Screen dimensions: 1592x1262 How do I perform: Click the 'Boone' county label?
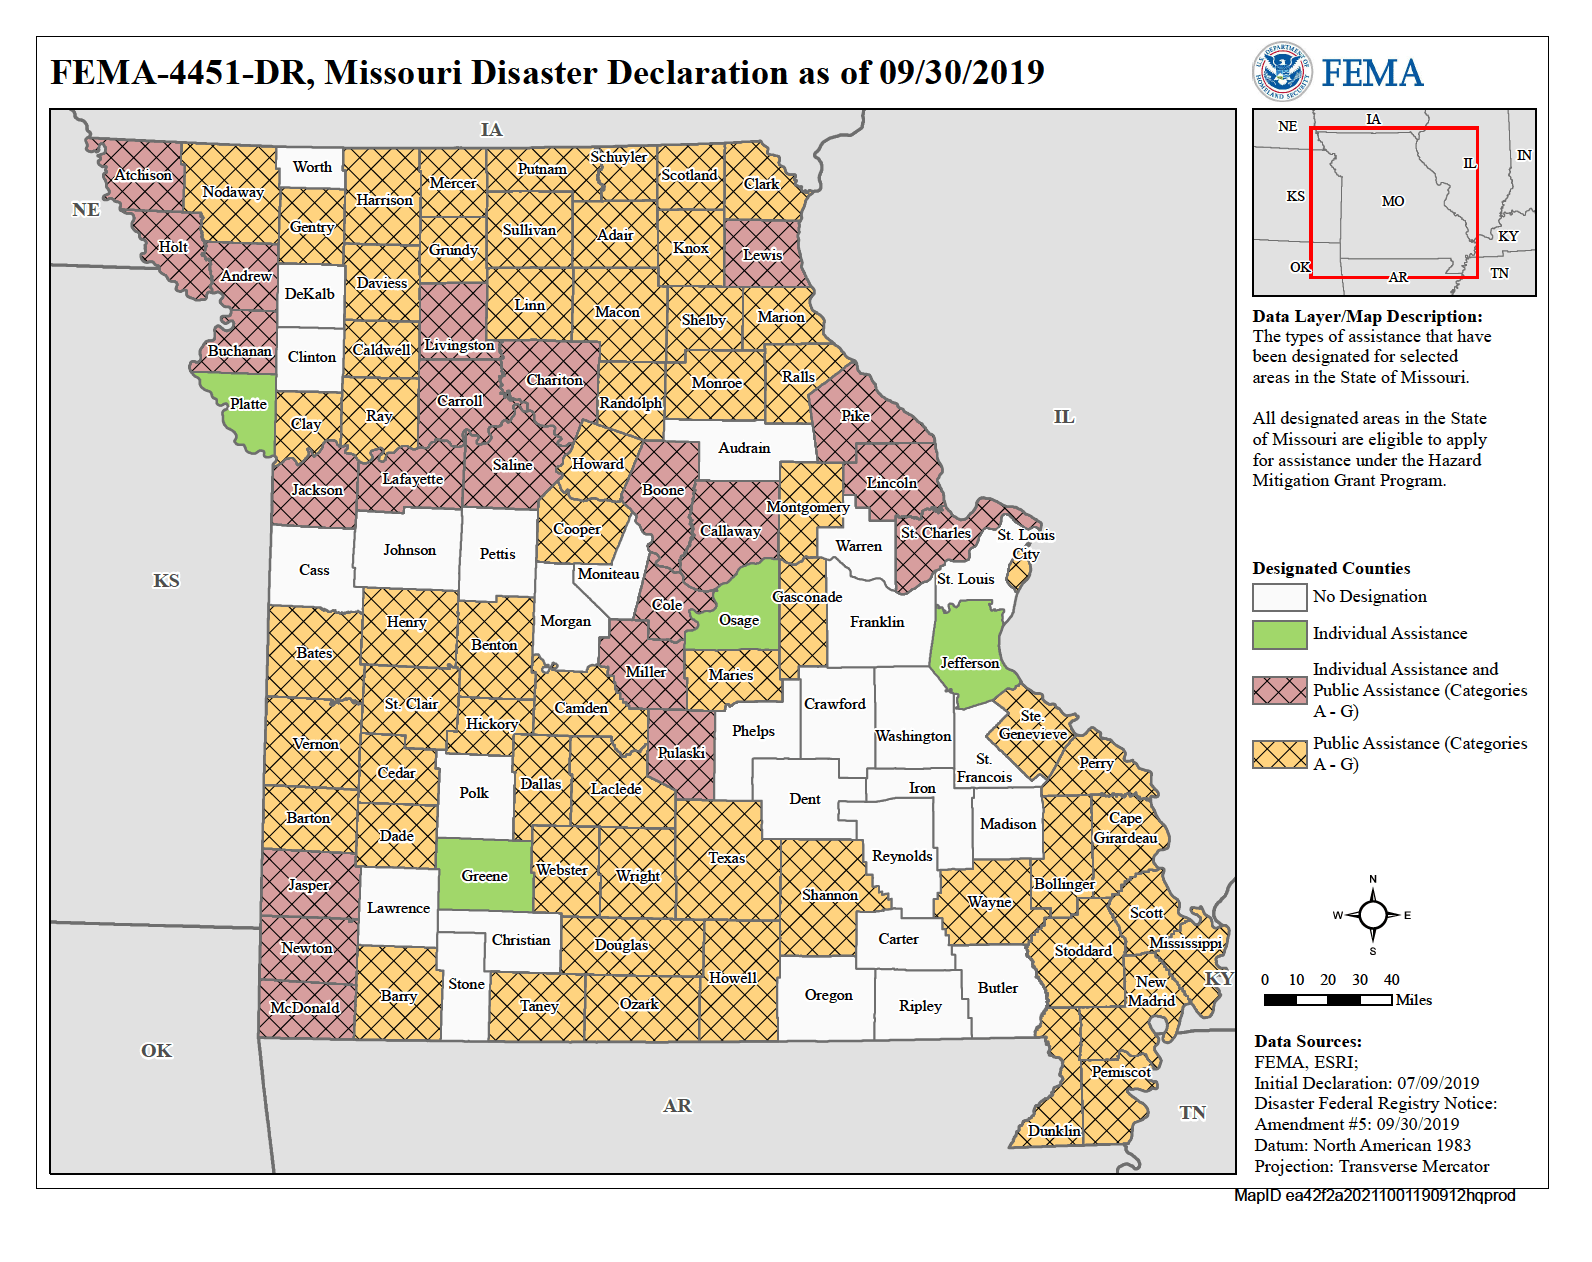[x=663, y=490]
